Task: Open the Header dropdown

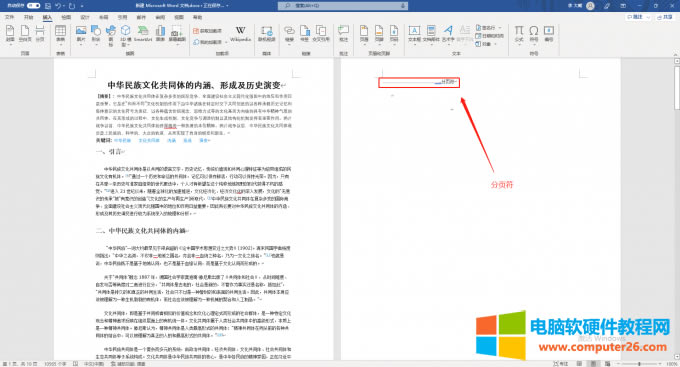Action: (364, 34)
